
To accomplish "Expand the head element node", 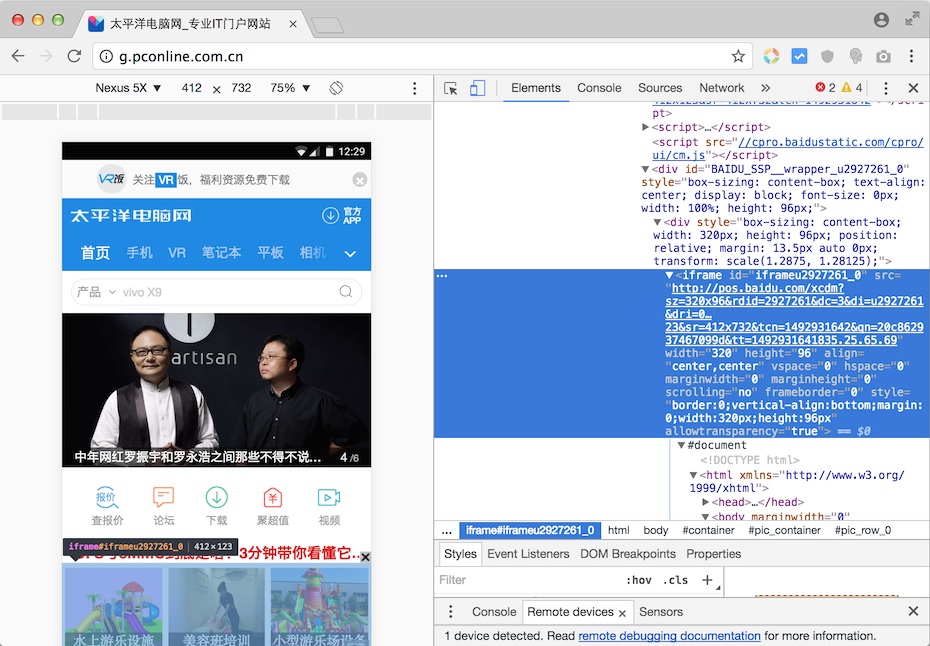I will click(x=705, y=502).
